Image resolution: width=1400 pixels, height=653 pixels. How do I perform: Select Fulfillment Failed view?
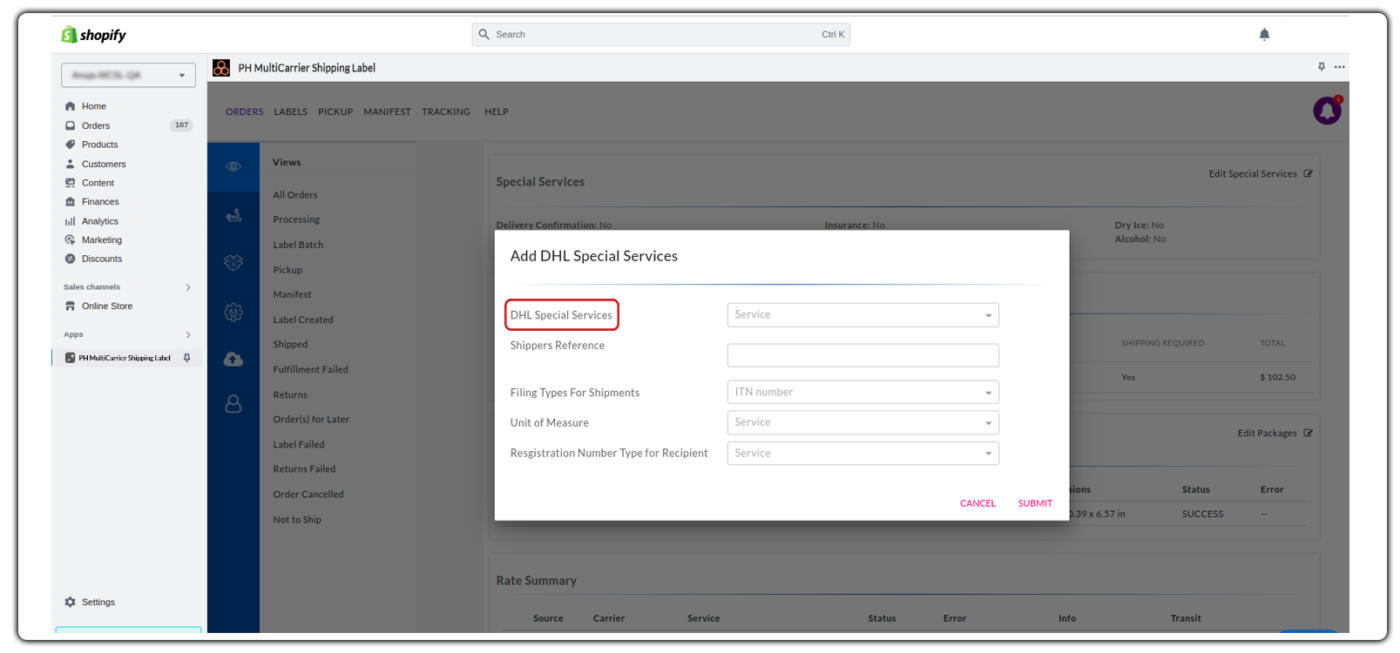(310, 369)
